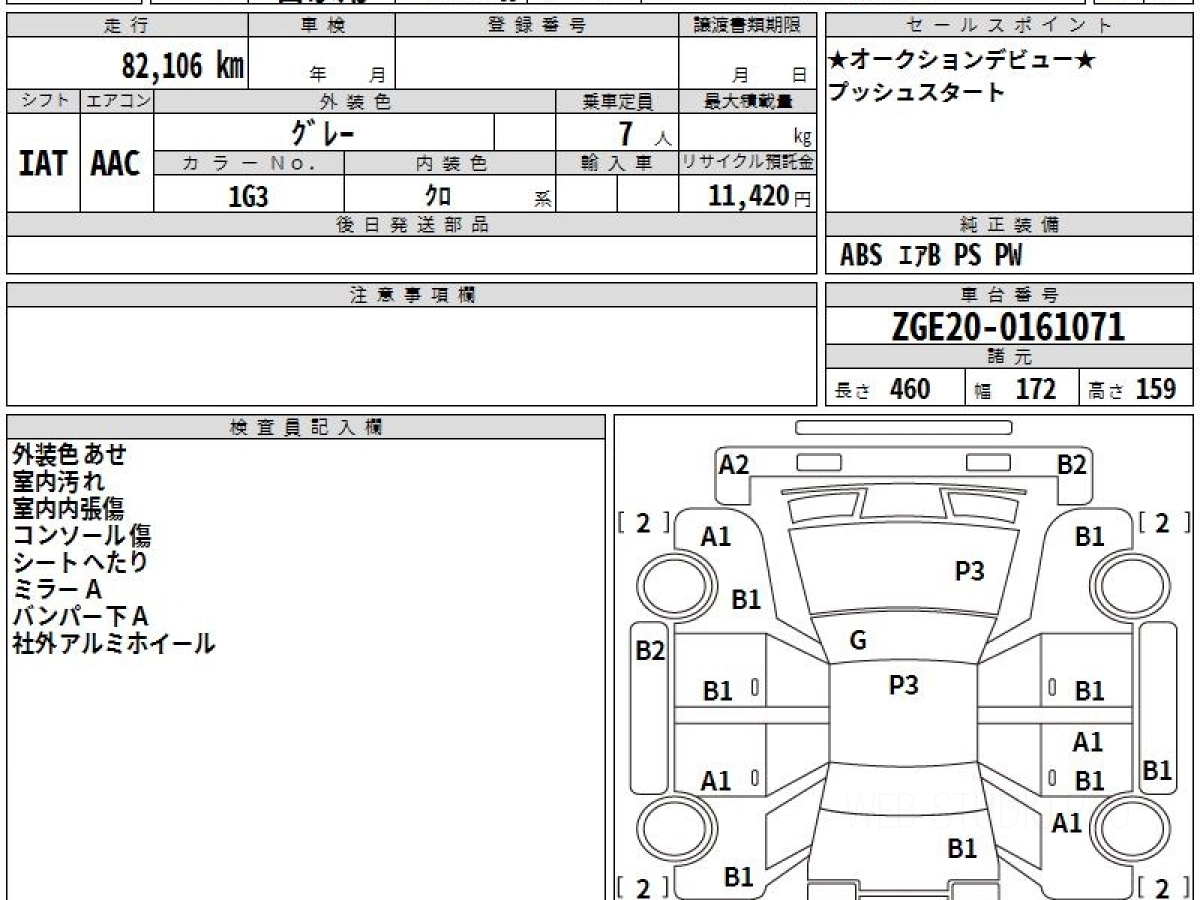Select the 内装色 header

point(450,163)
